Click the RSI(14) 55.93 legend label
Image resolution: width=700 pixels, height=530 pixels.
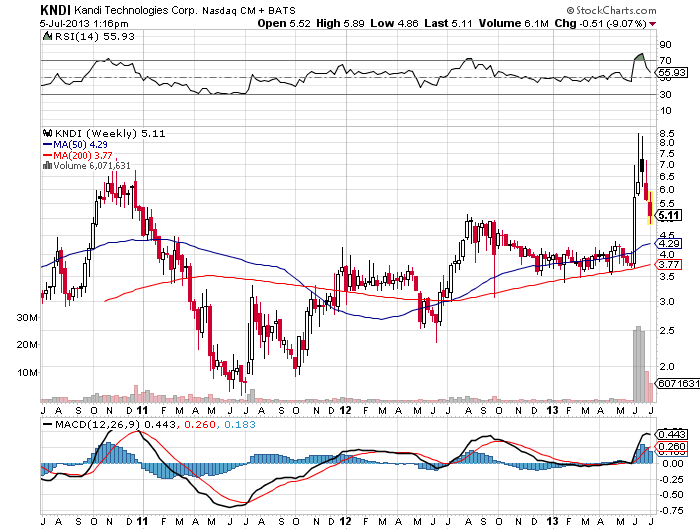pos(95,37)
